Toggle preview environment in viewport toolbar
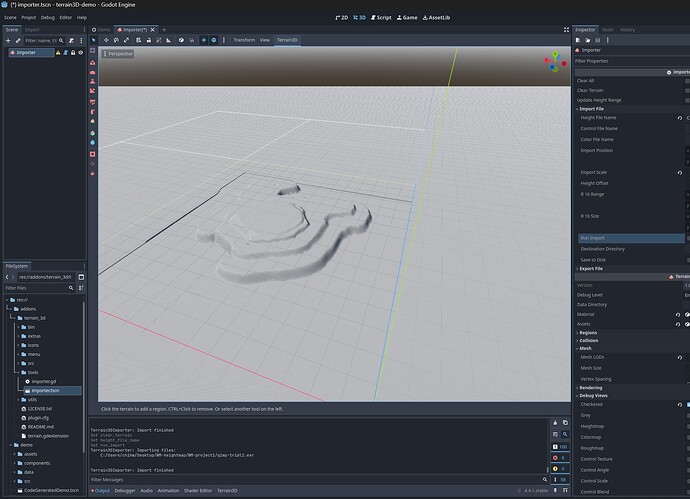 [x=214, y=40]
